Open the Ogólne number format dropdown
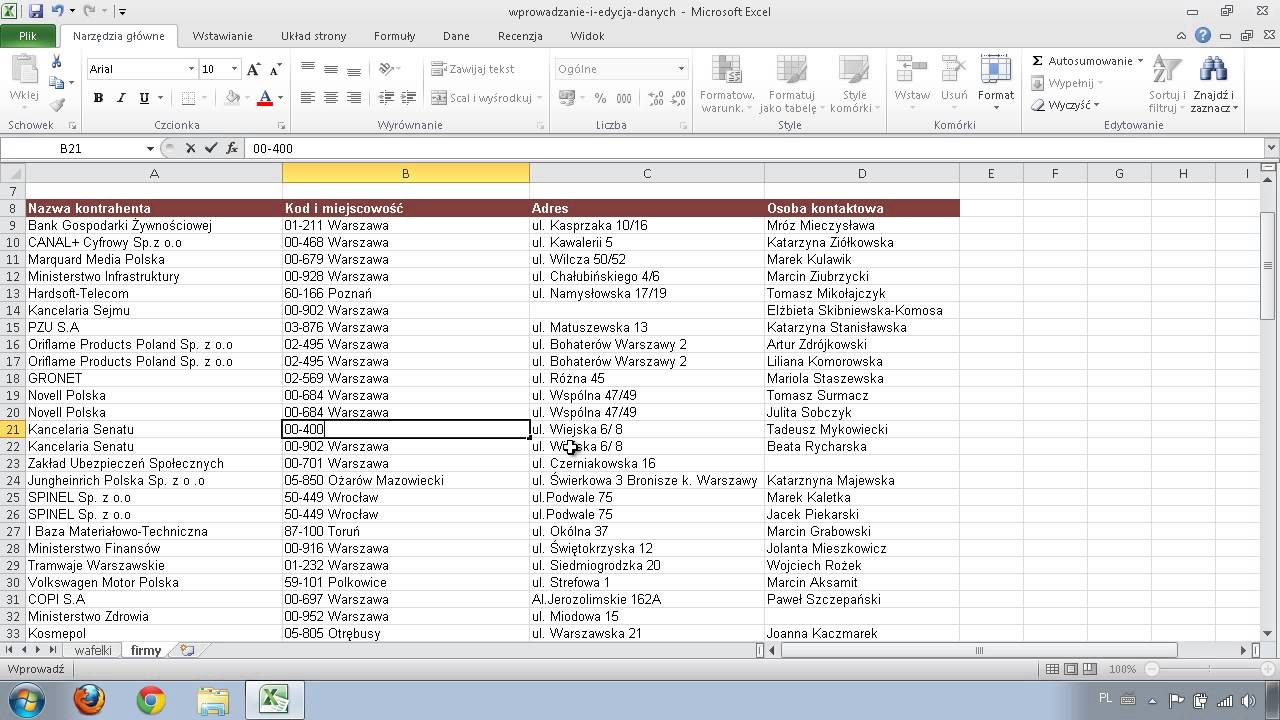 click(681, 69)
